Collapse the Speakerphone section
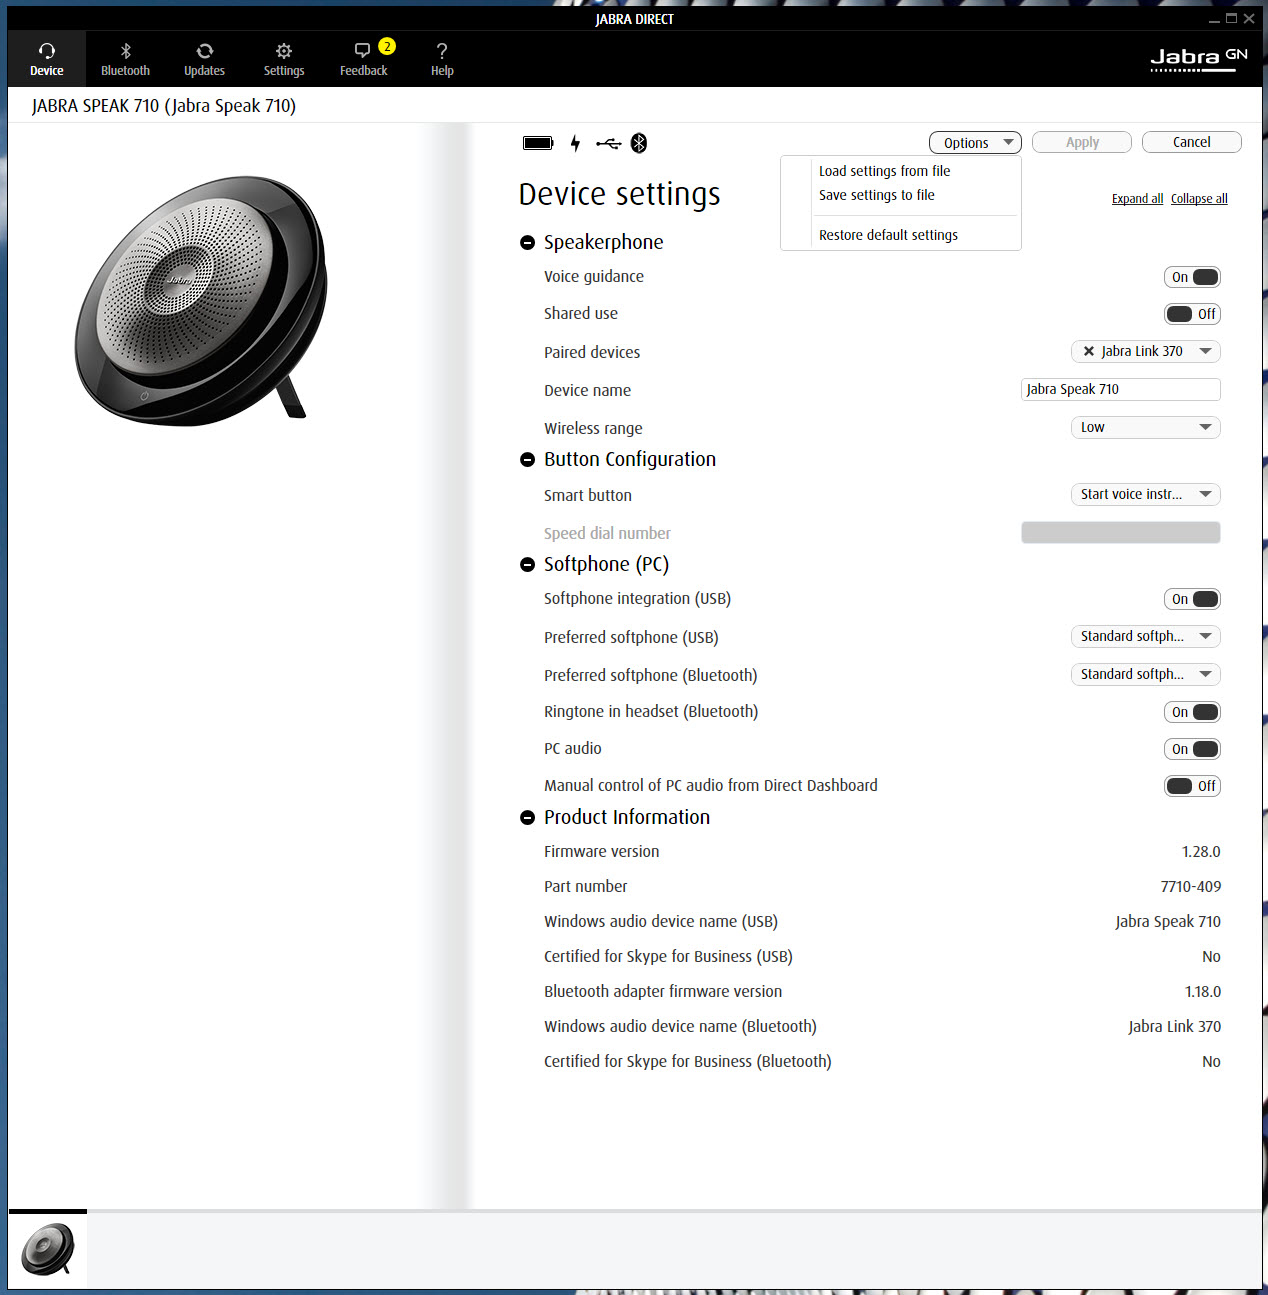1268x1295 pixels. pyautogui.click(x=528, y=243)
